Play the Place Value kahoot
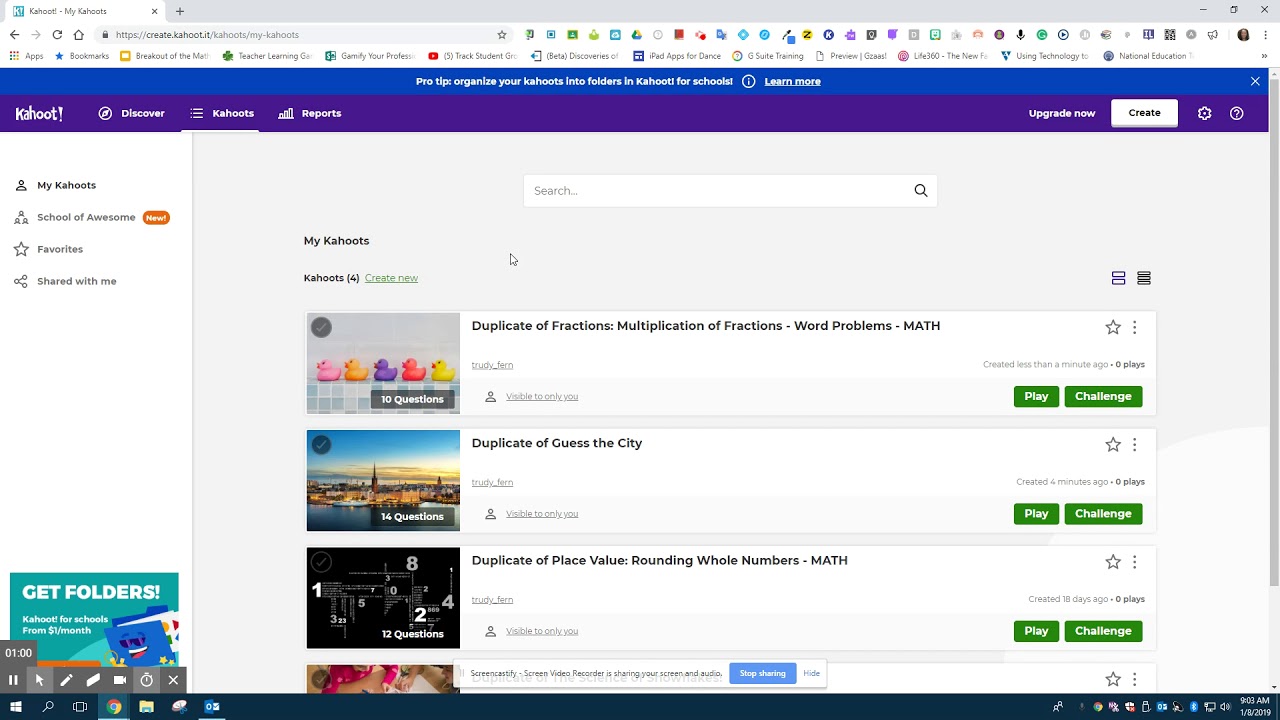 click(1036, 631)
